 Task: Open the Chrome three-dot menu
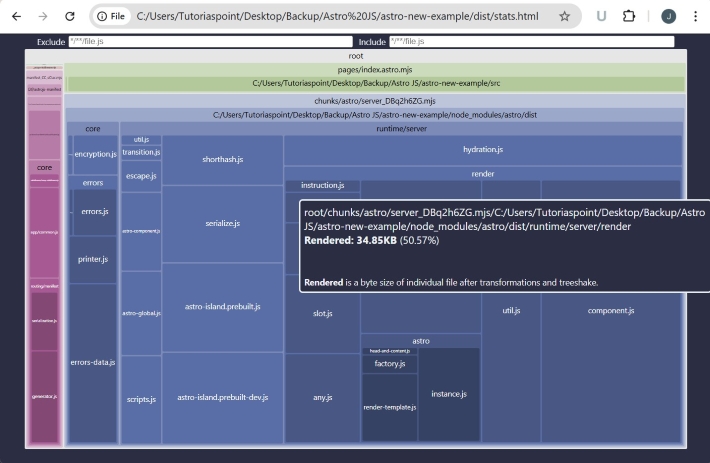tap(696, 16)
